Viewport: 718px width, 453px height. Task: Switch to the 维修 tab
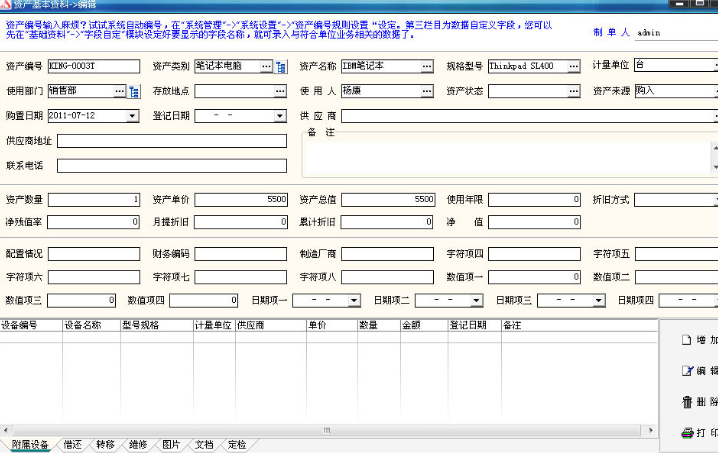(x=138, y=444)
